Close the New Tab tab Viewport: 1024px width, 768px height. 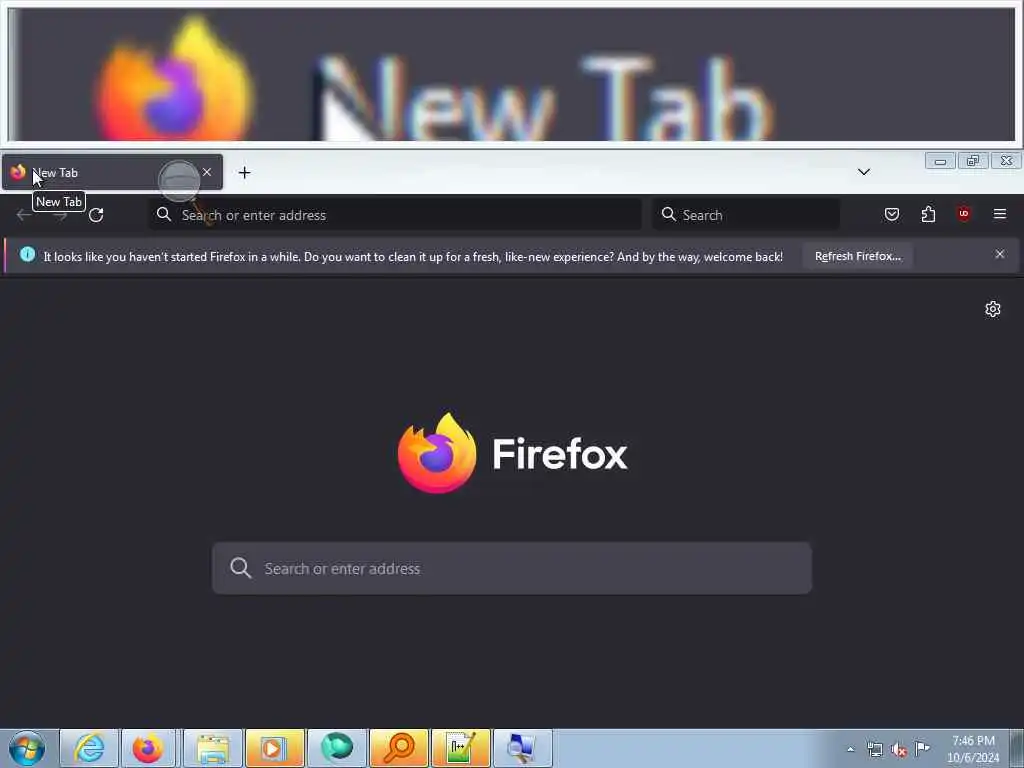pyautogui.click(x=207, y=172)
